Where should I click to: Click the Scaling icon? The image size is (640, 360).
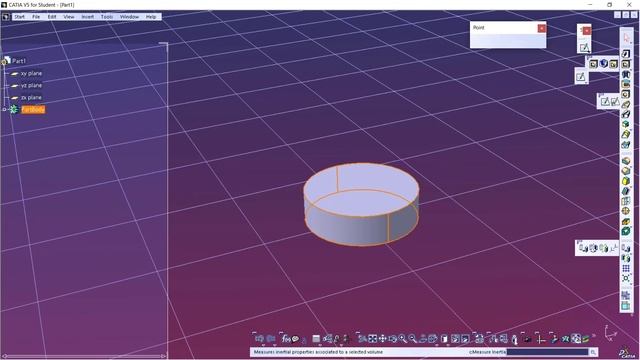[626, 278]
